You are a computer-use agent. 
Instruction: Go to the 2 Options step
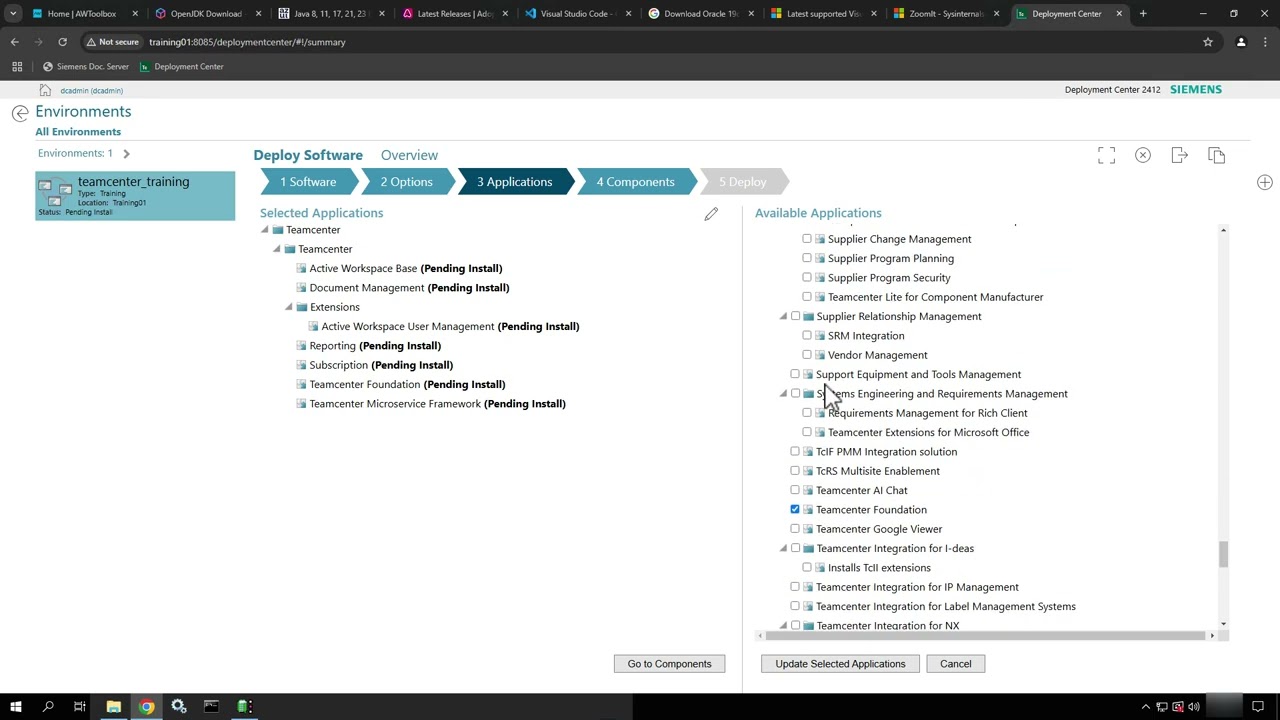(x=406, y=182)
